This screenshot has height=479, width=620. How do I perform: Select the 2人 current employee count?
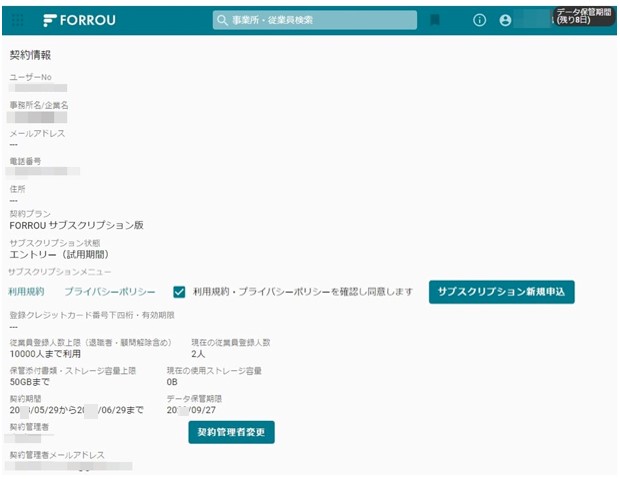(198, 354)
